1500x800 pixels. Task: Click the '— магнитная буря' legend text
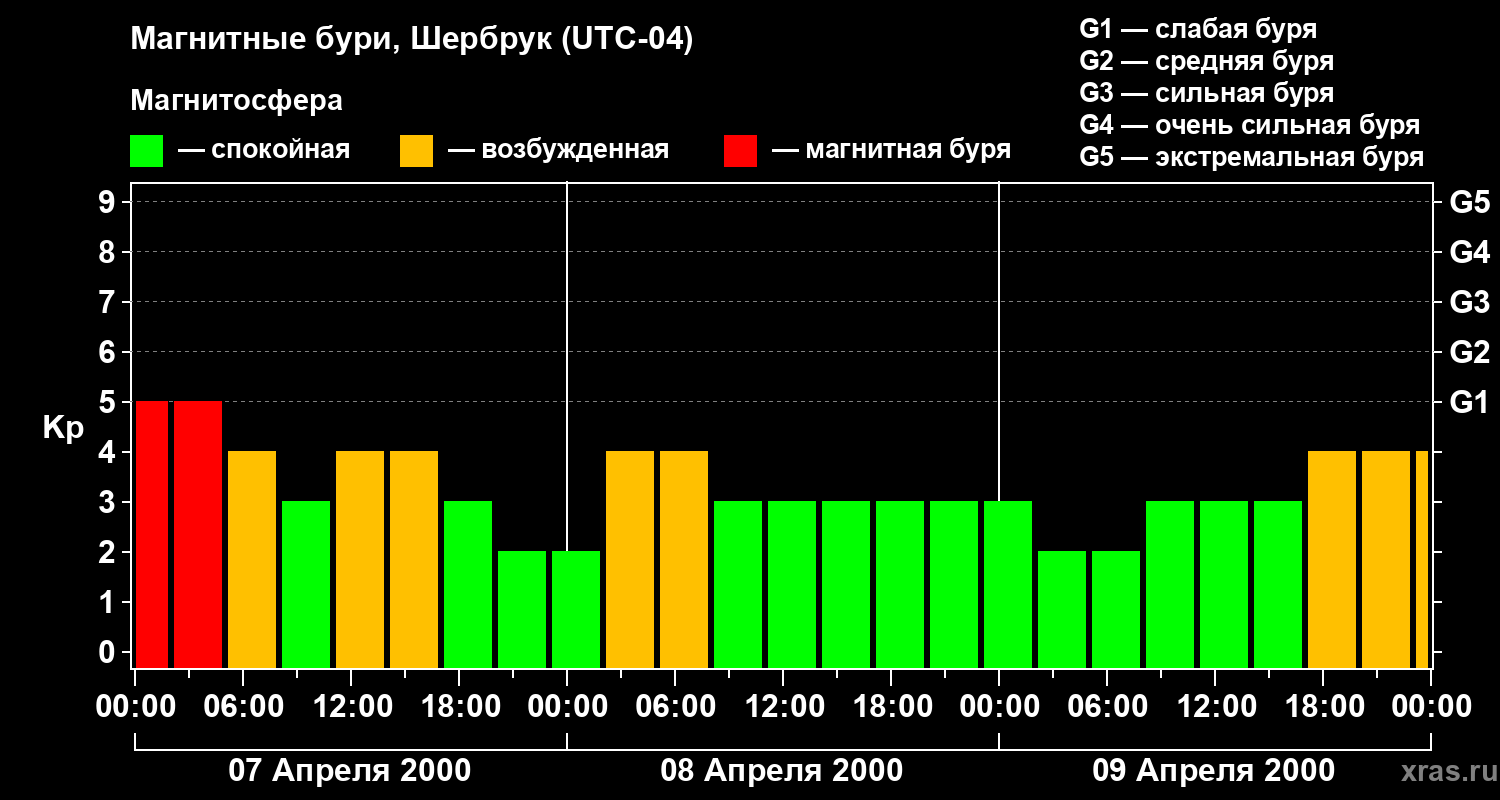[x=892, y=150]
